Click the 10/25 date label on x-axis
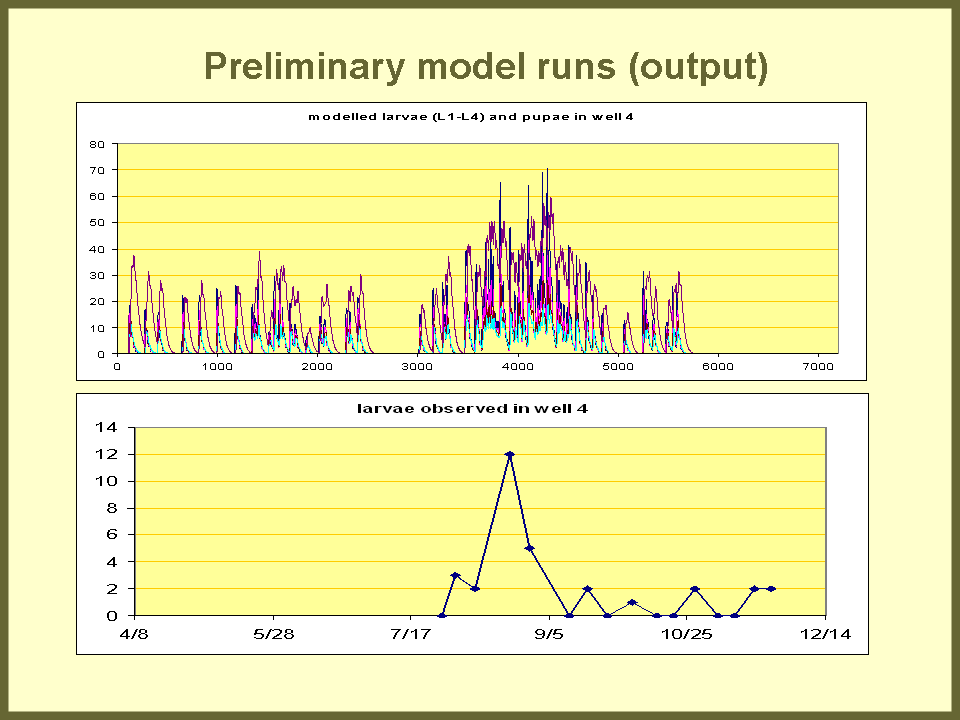Viewport: 960px width, 720px height. (x=687, y=634)
